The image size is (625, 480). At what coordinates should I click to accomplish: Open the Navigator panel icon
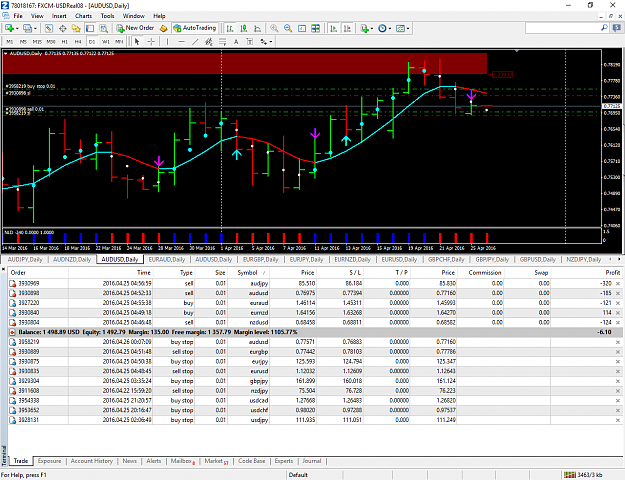tap(76, 28)
